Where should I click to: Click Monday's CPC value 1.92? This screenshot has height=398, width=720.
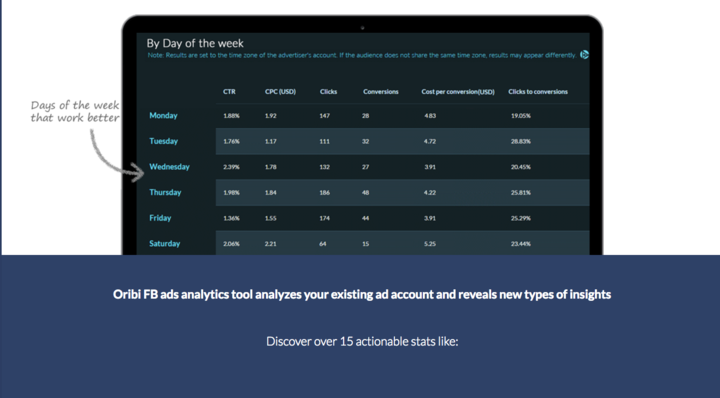[x=270, y=116]
